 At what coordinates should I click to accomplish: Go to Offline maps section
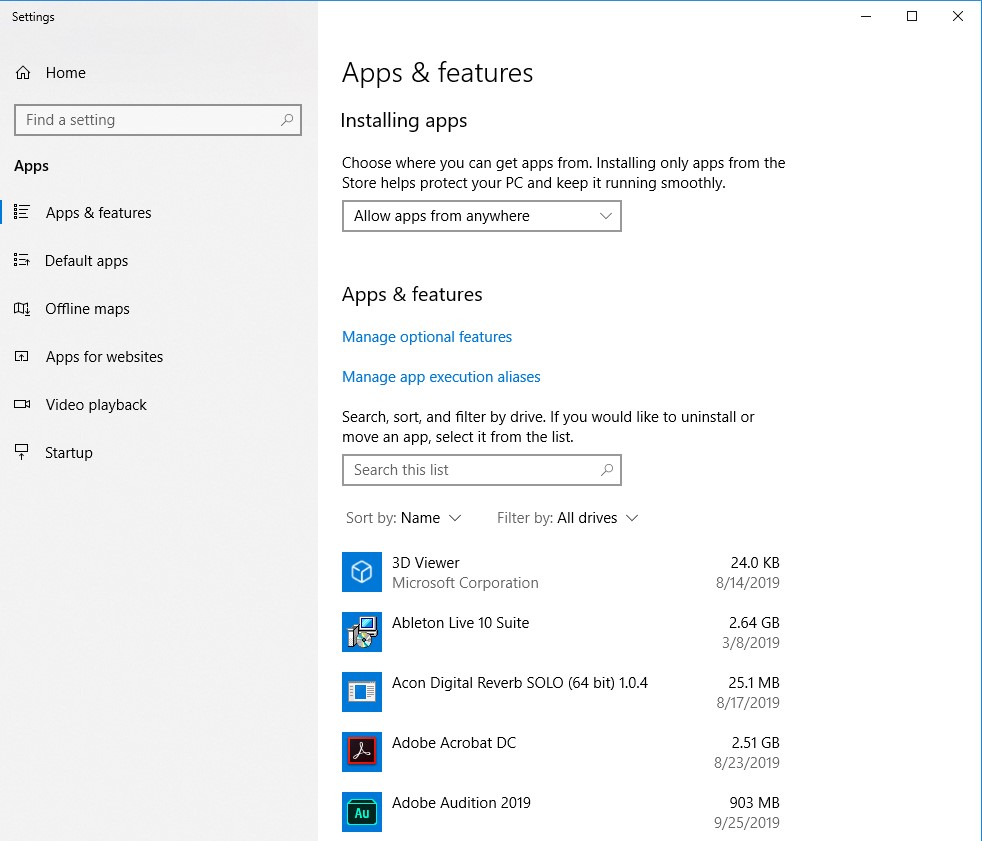tap(87, 309)
